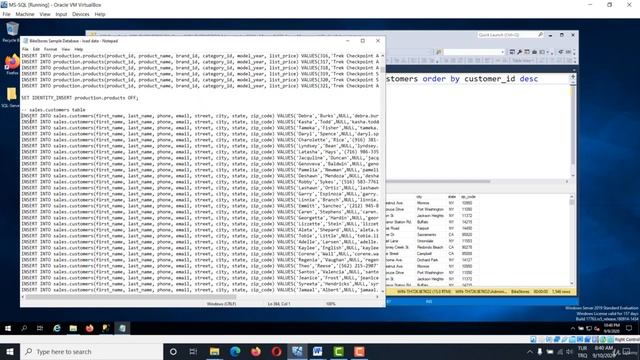Click 'customer_id' in the SSMS query
The image size is (640, 360).
[x=490, y=79]
